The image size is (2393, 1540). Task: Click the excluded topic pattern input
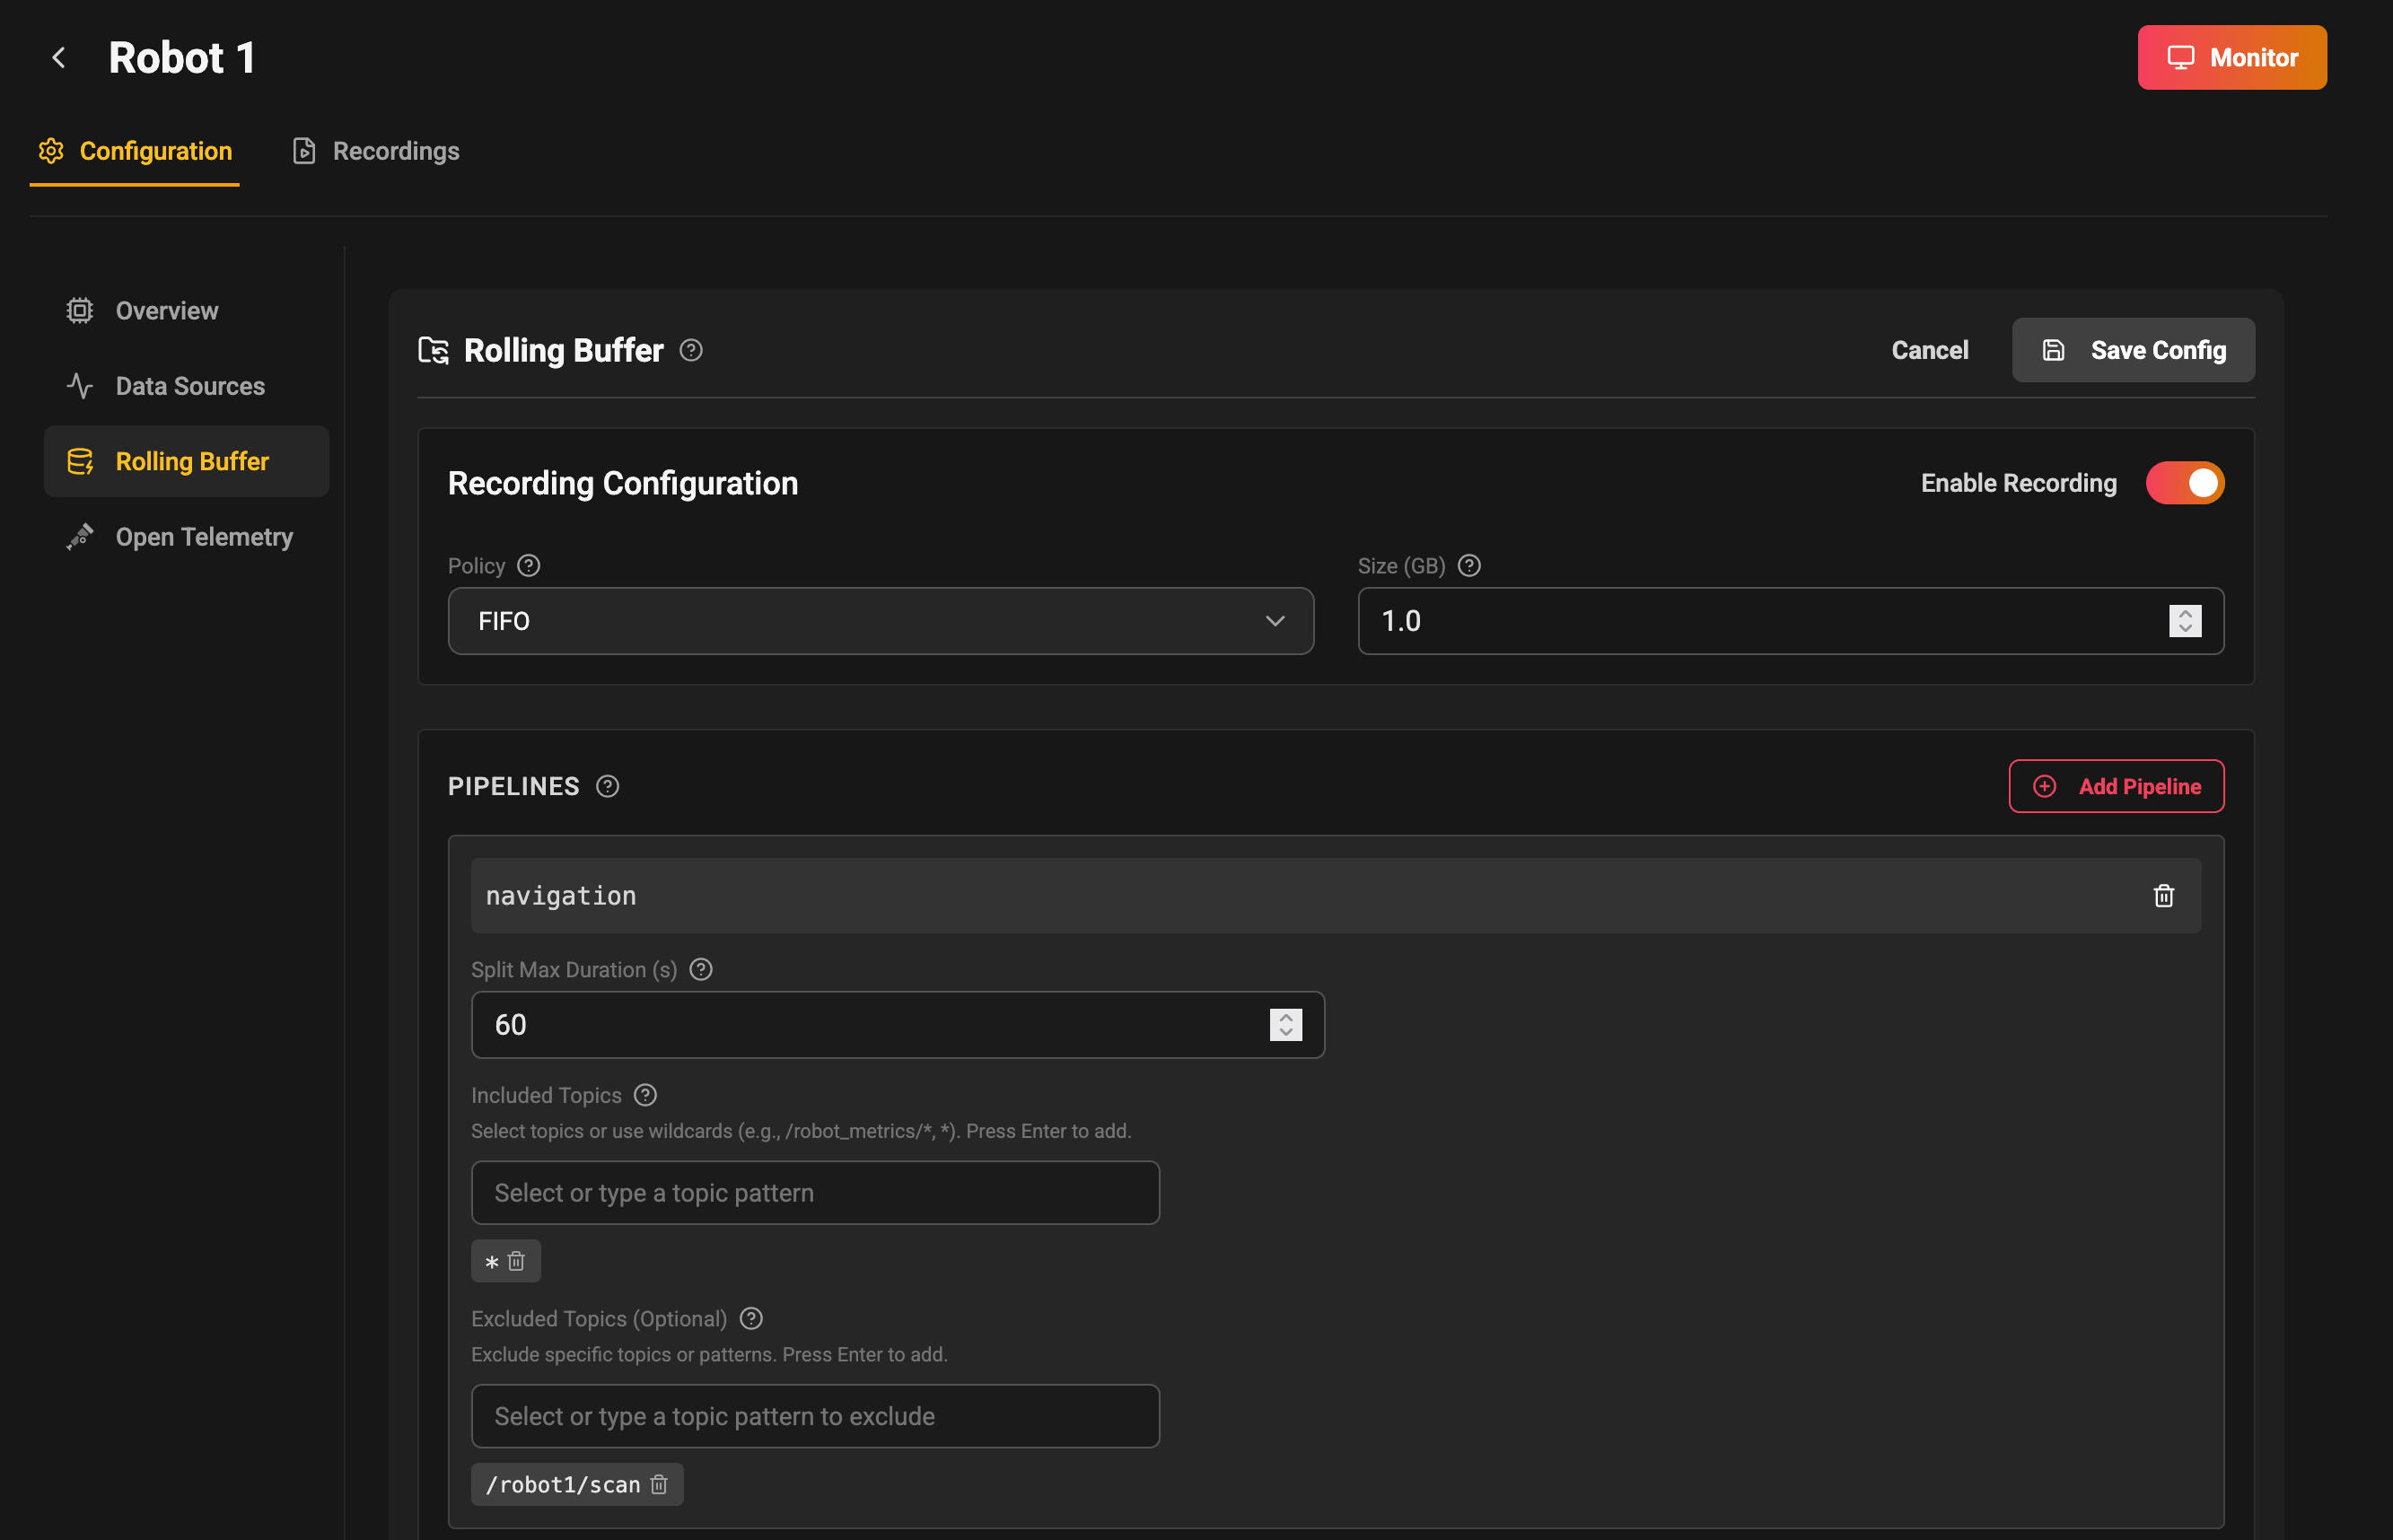point(815,1416)
